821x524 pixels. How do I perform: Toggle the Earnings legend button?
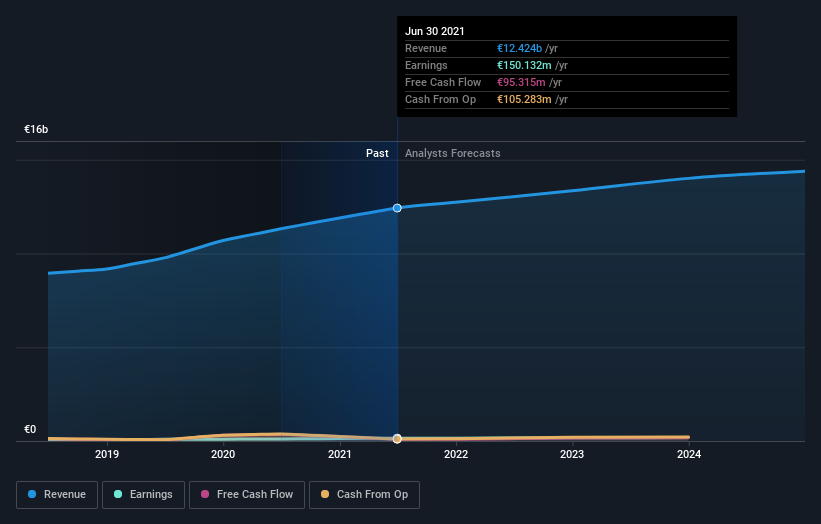tap(143, 495)
